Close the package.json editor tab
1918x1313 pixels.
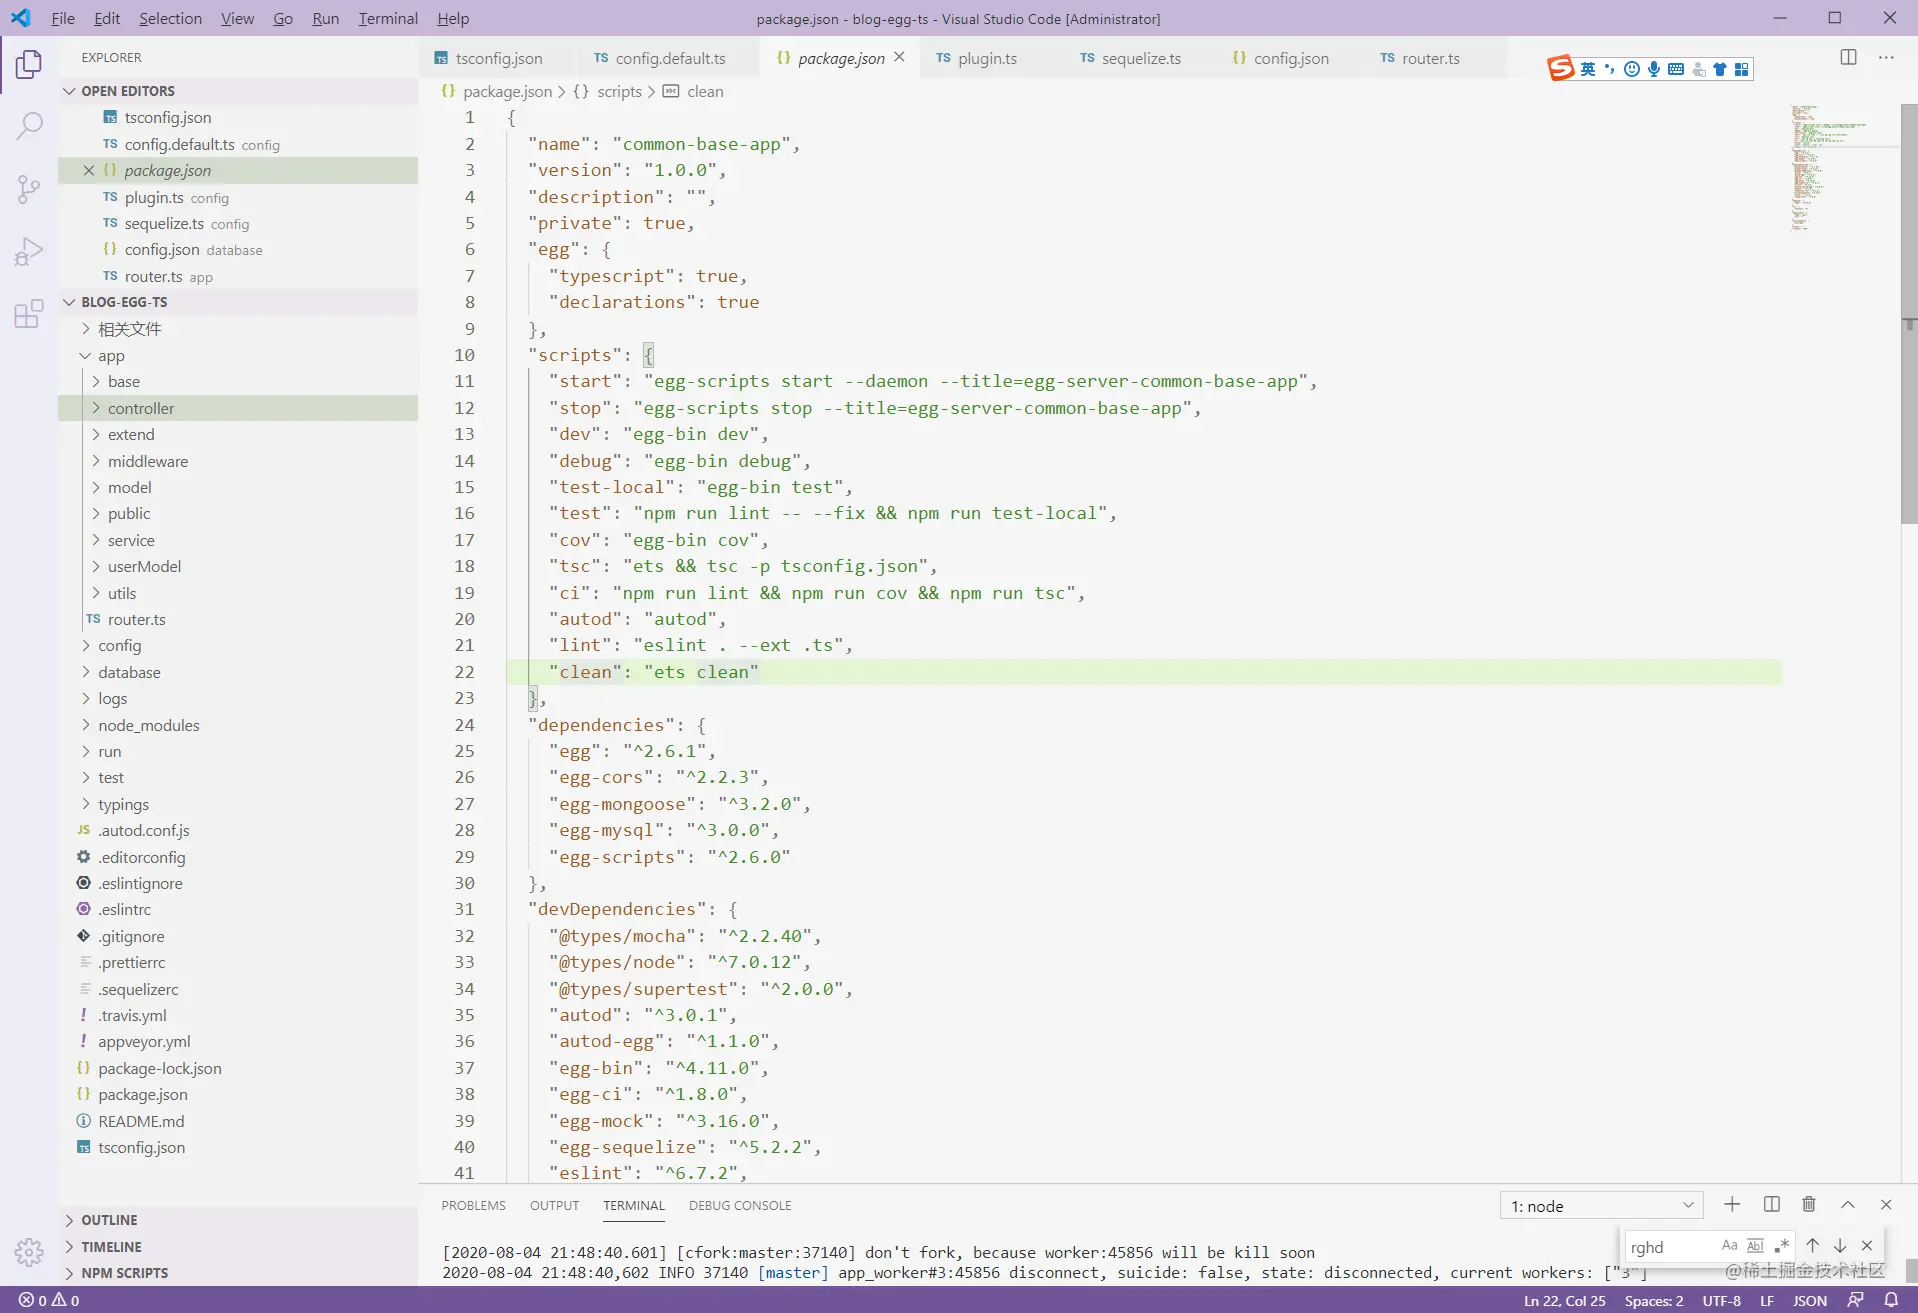[900, 58]
